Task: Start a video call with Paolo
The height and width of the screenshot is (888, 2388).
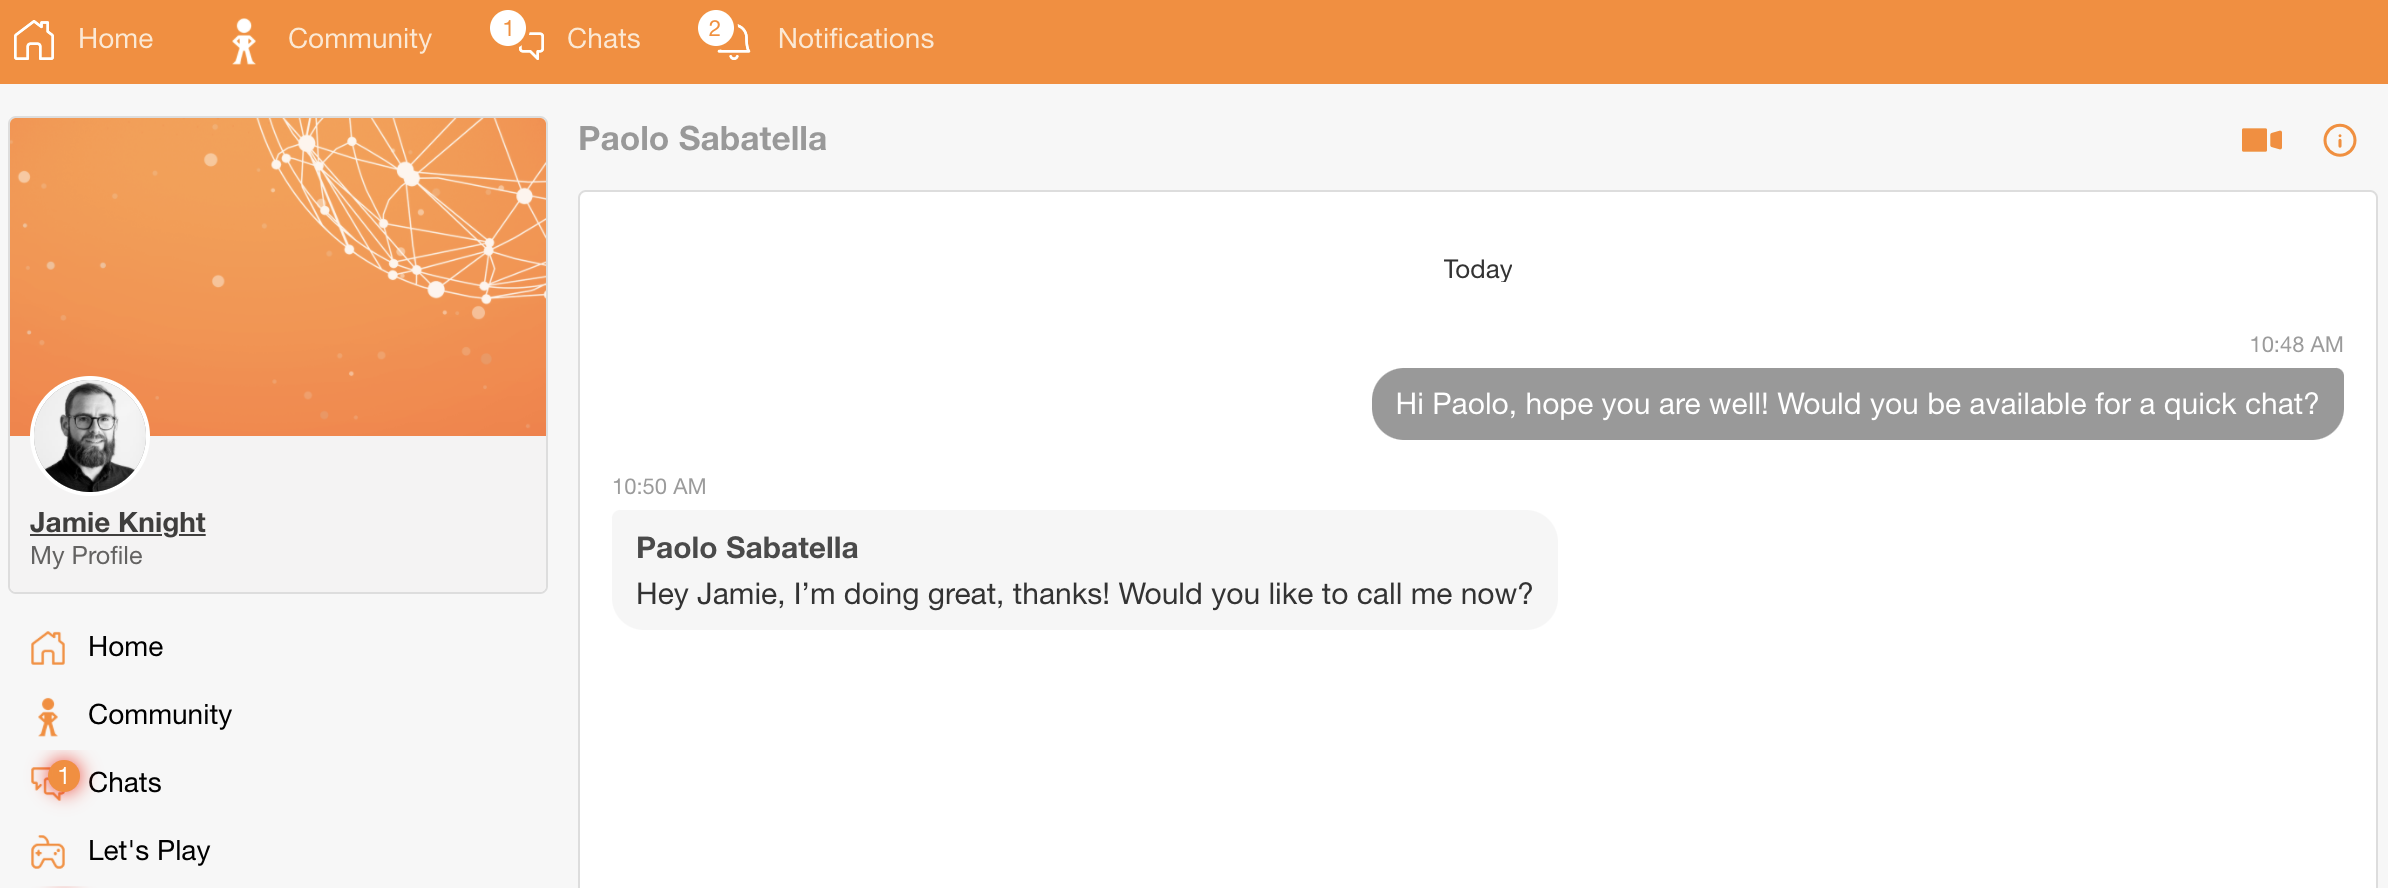Action: tap(2261, 140)
